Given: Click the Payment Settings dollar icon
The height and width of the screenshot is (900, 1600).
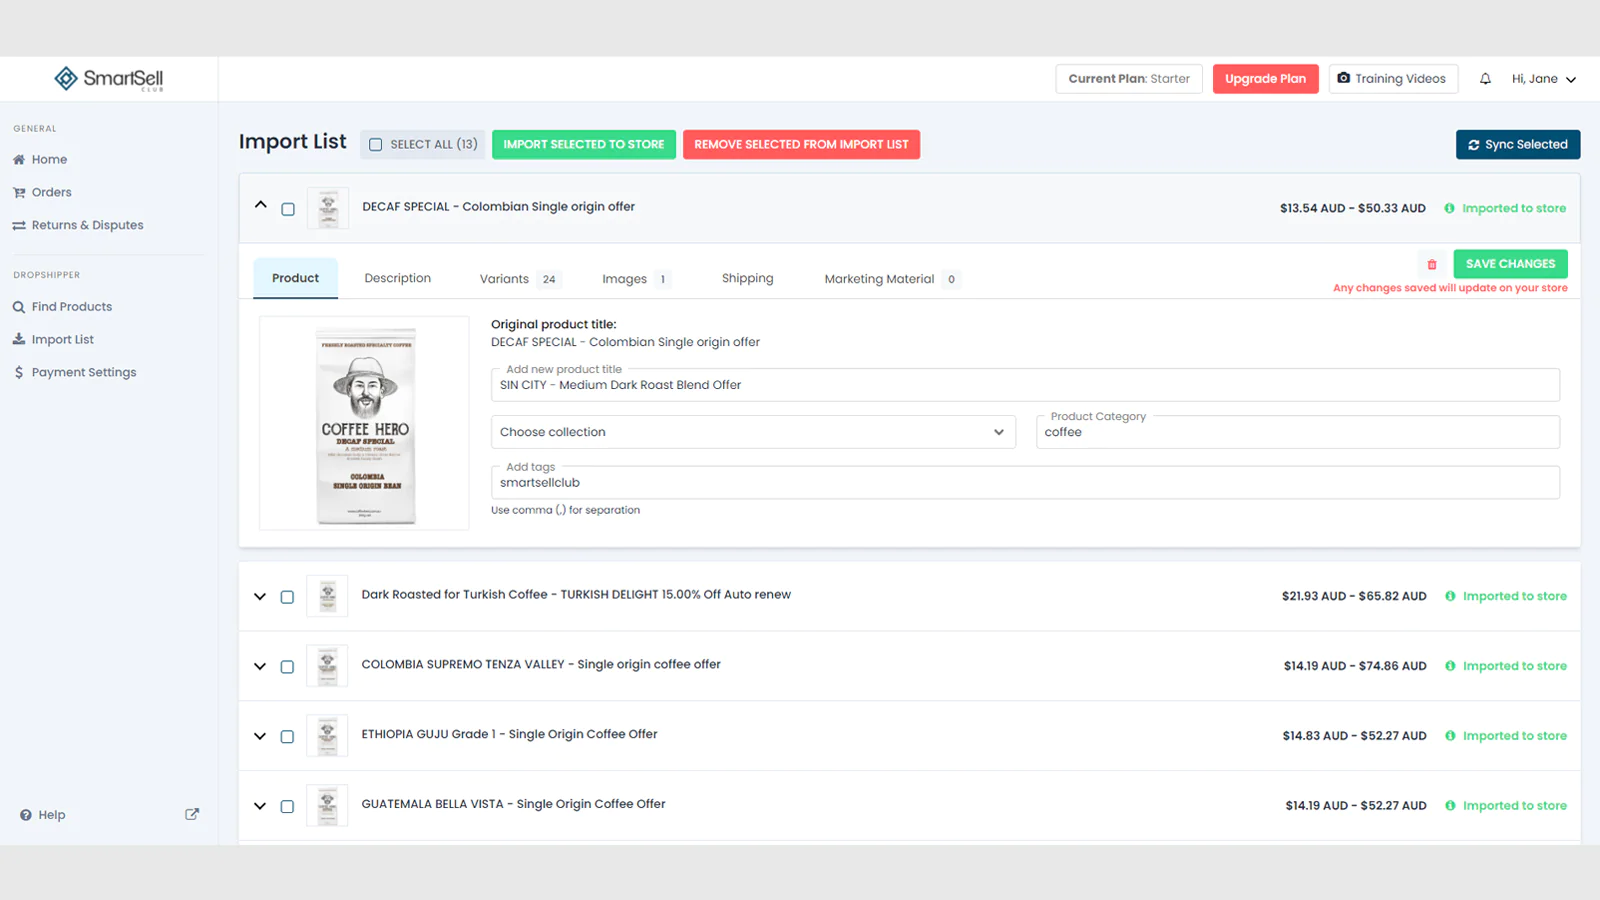Looking at the screenshot, I should pos(19,372).
